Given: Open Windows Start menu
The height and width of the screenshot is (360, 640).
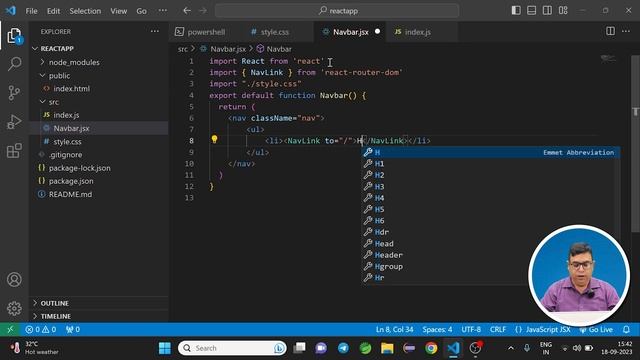Looking at the screenshot, I should point(165,348).
